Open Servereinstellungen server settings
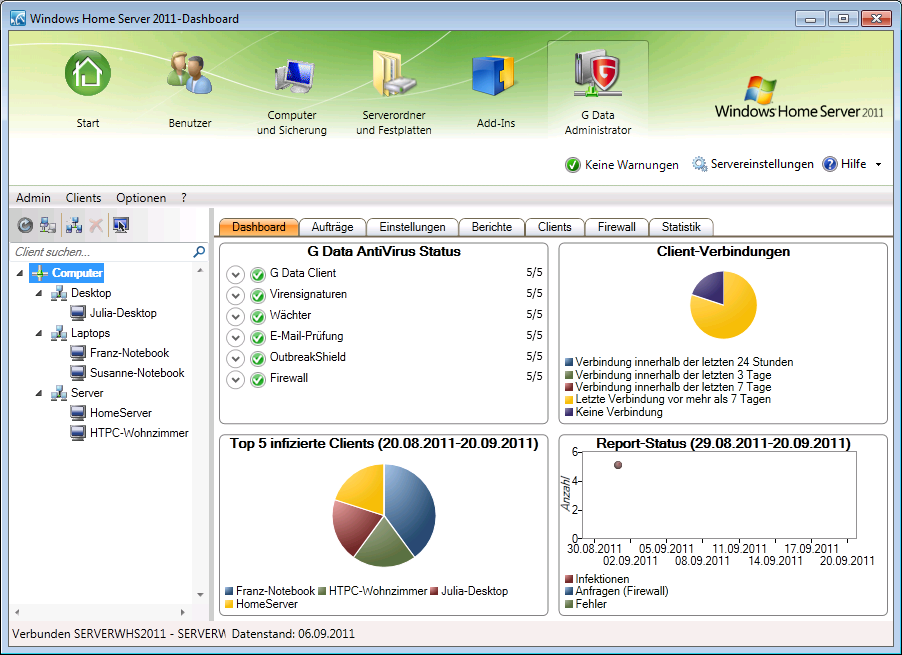This screenshot has width=902, height=655. tap(752, 164)
